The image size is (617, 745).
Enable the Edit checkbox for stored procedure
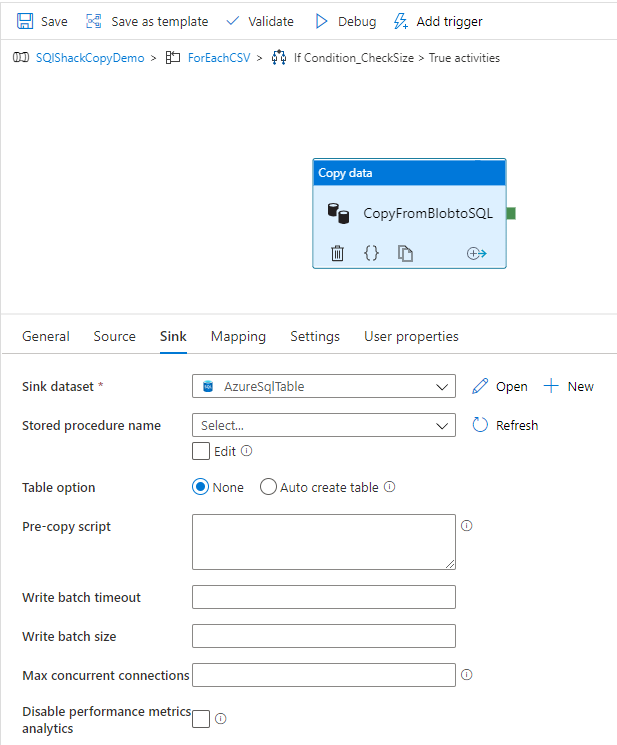[x=201, y=451]
